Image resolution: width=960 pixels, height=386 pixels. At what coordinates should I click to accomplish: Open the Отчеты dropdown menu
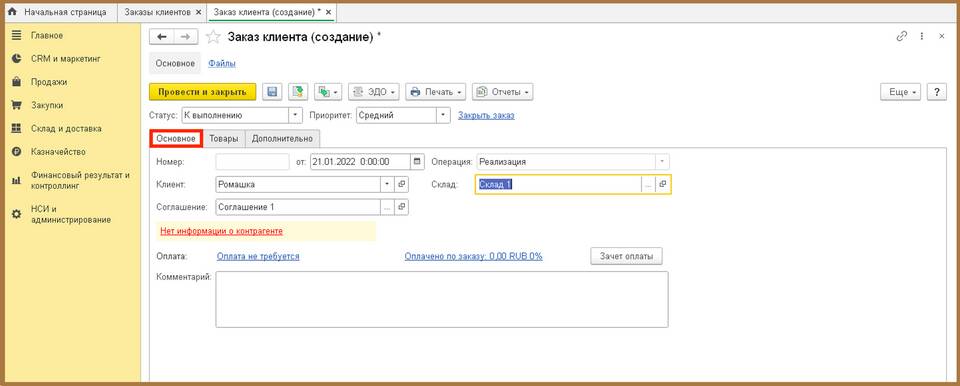pos(502,92)
